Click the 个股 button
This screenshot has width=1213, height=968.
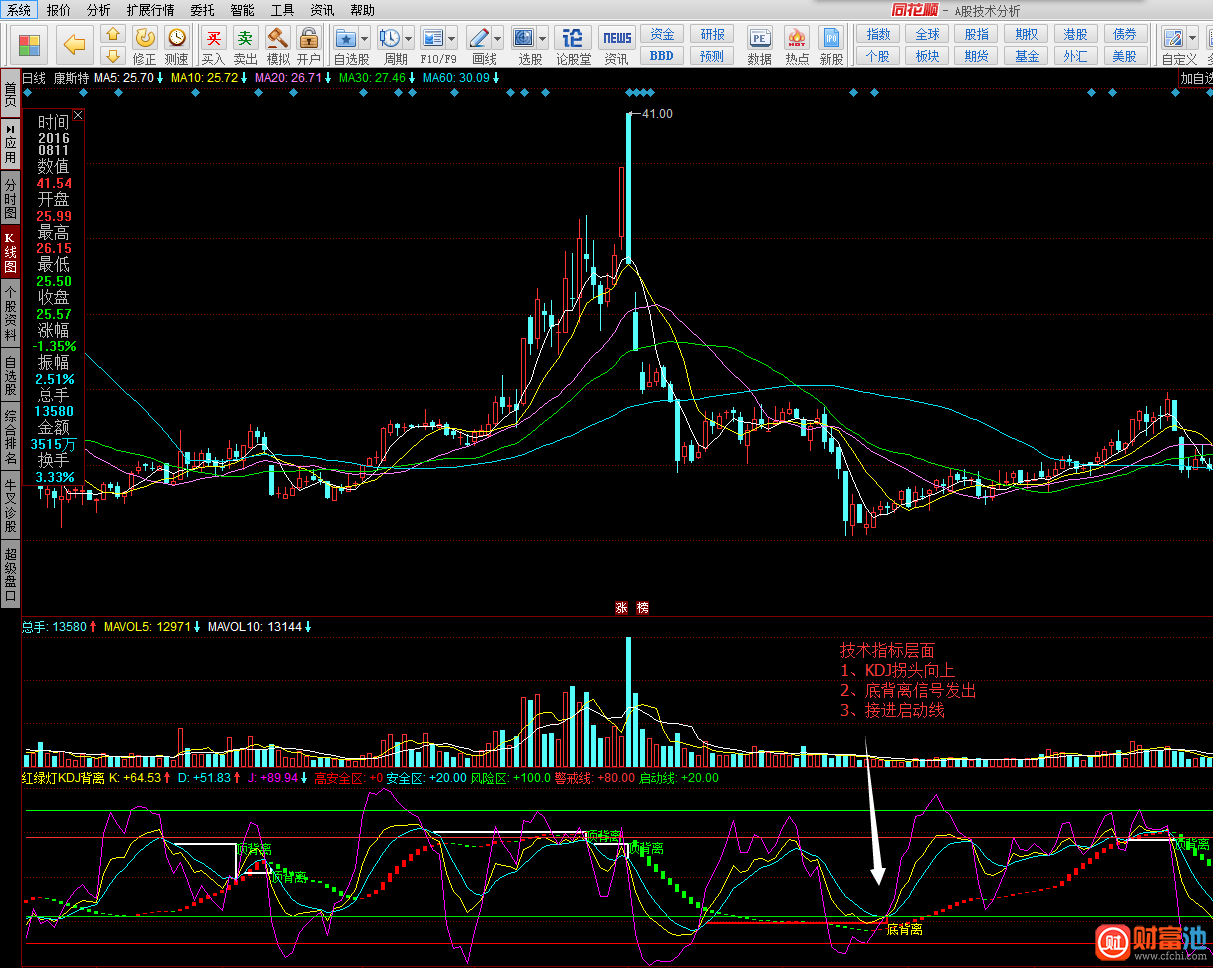[x=878, y=56]
